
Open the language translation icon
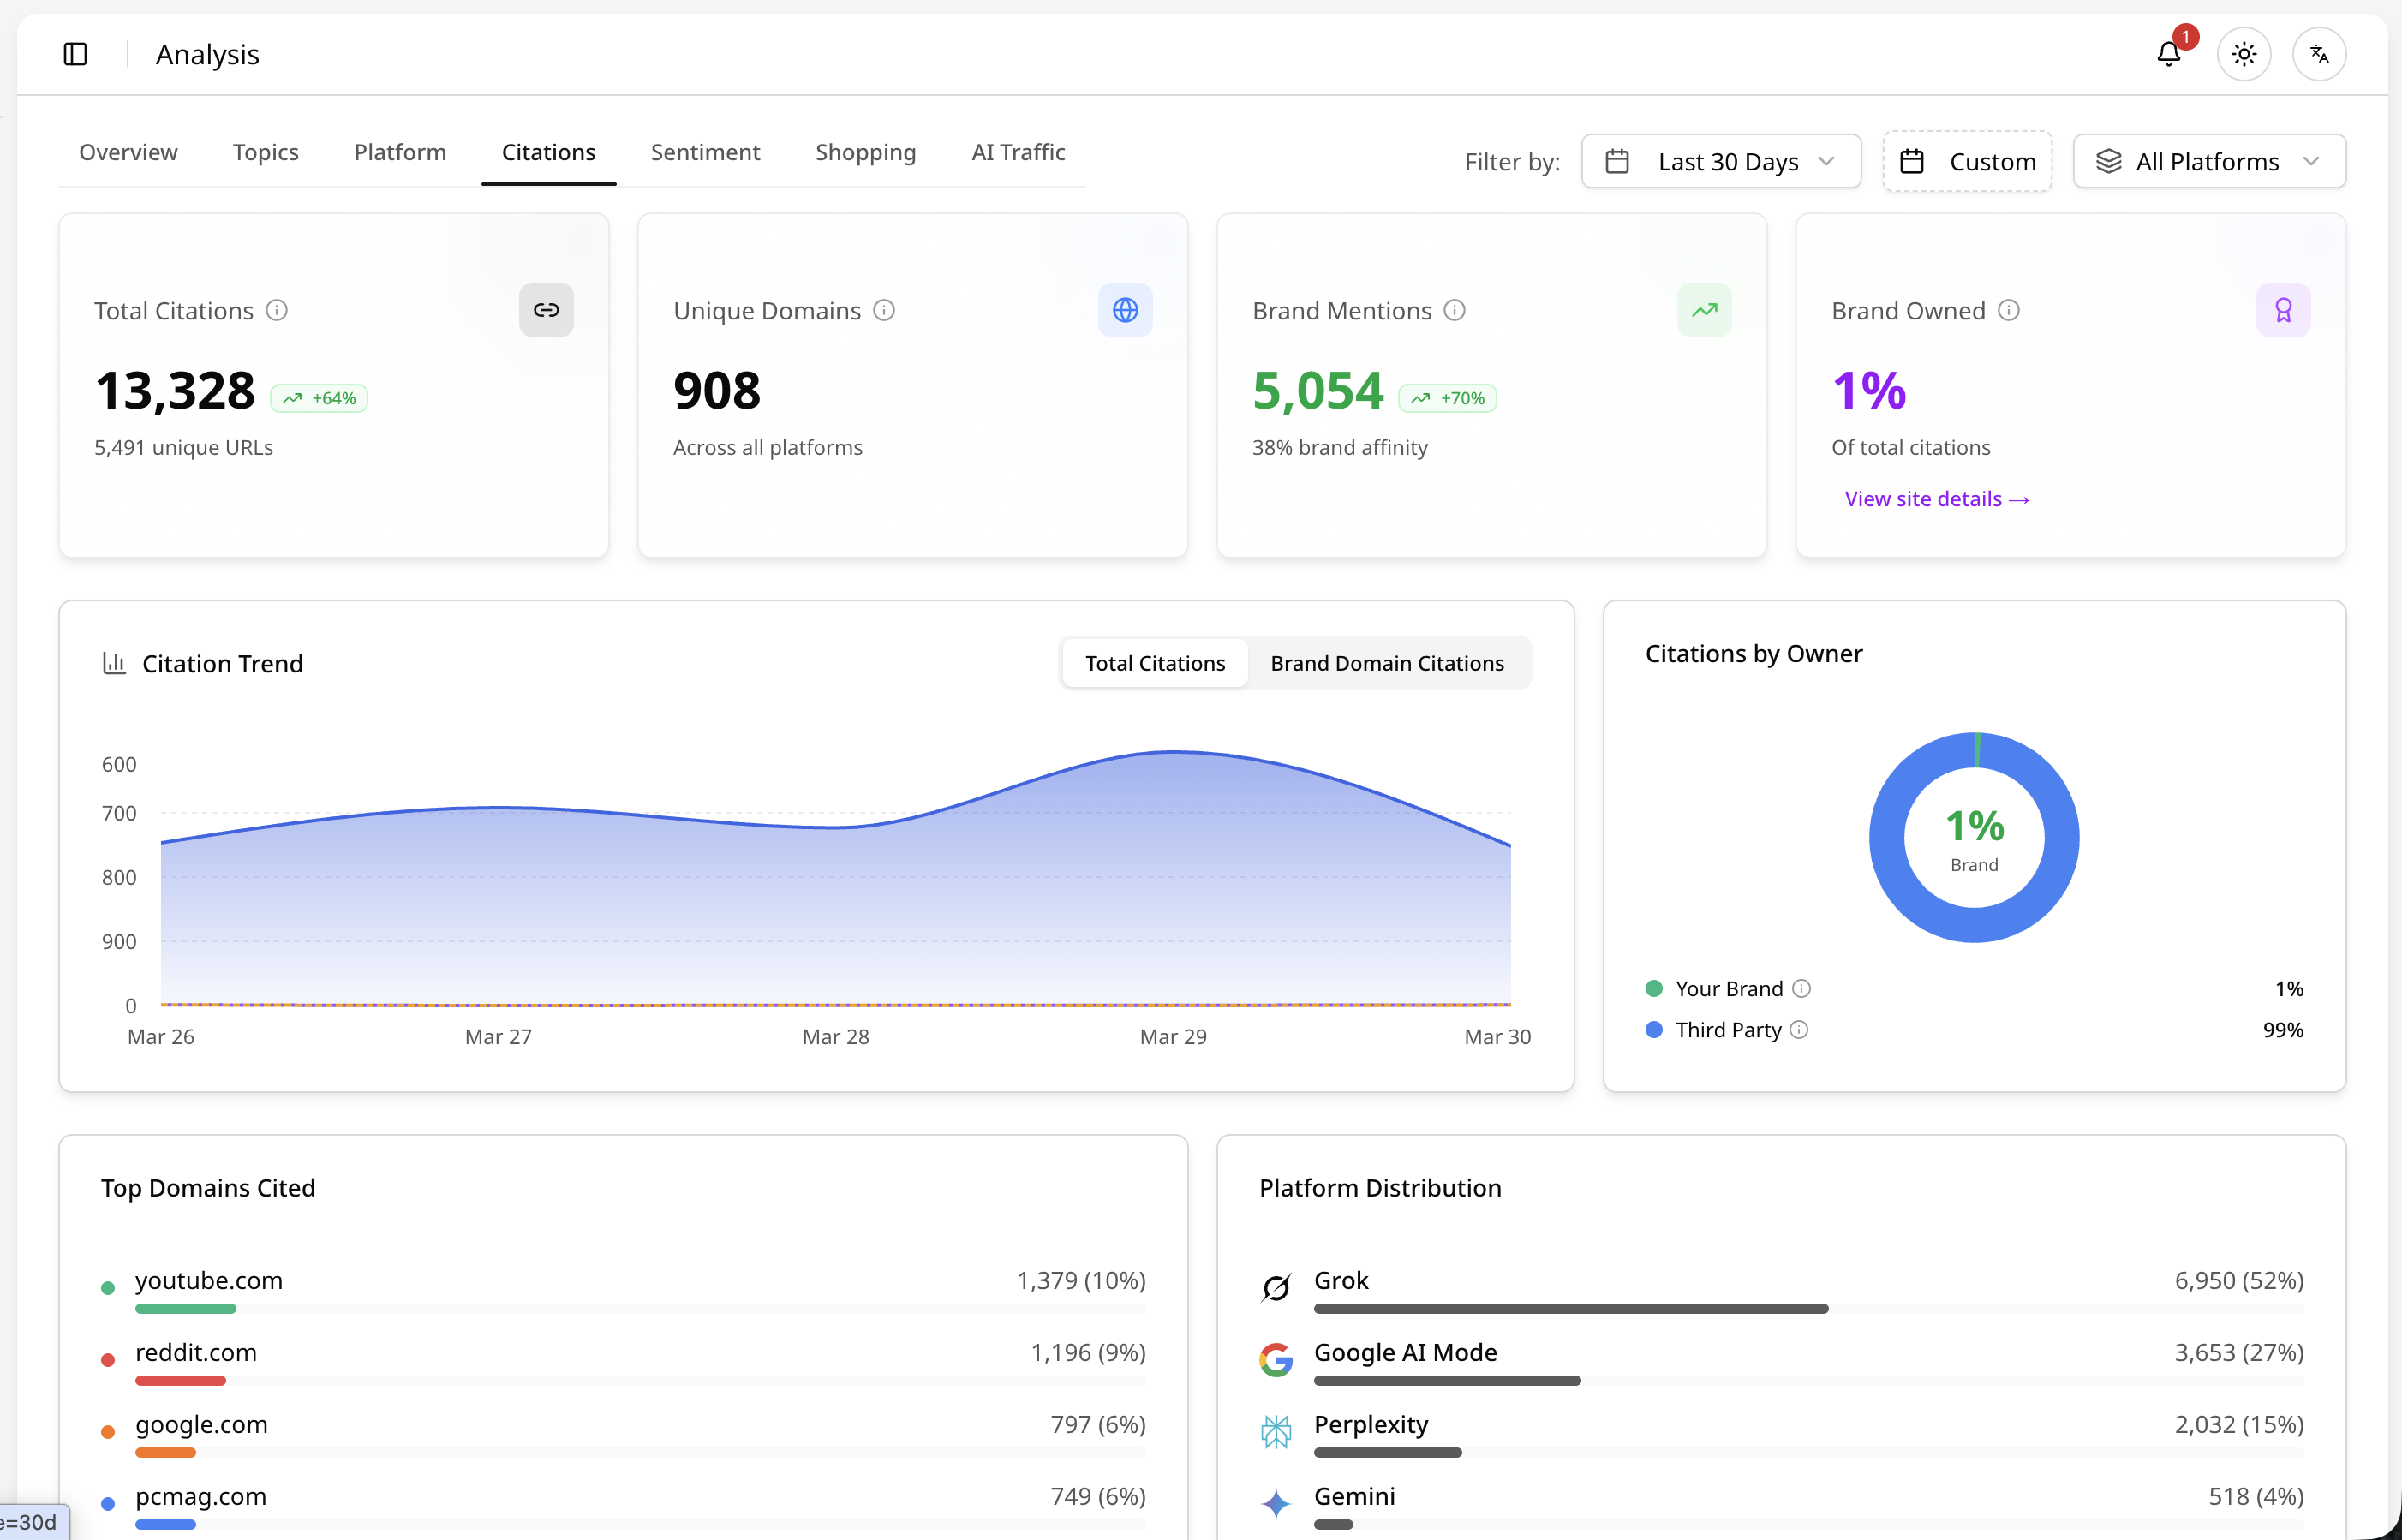tap(2320, 54)
